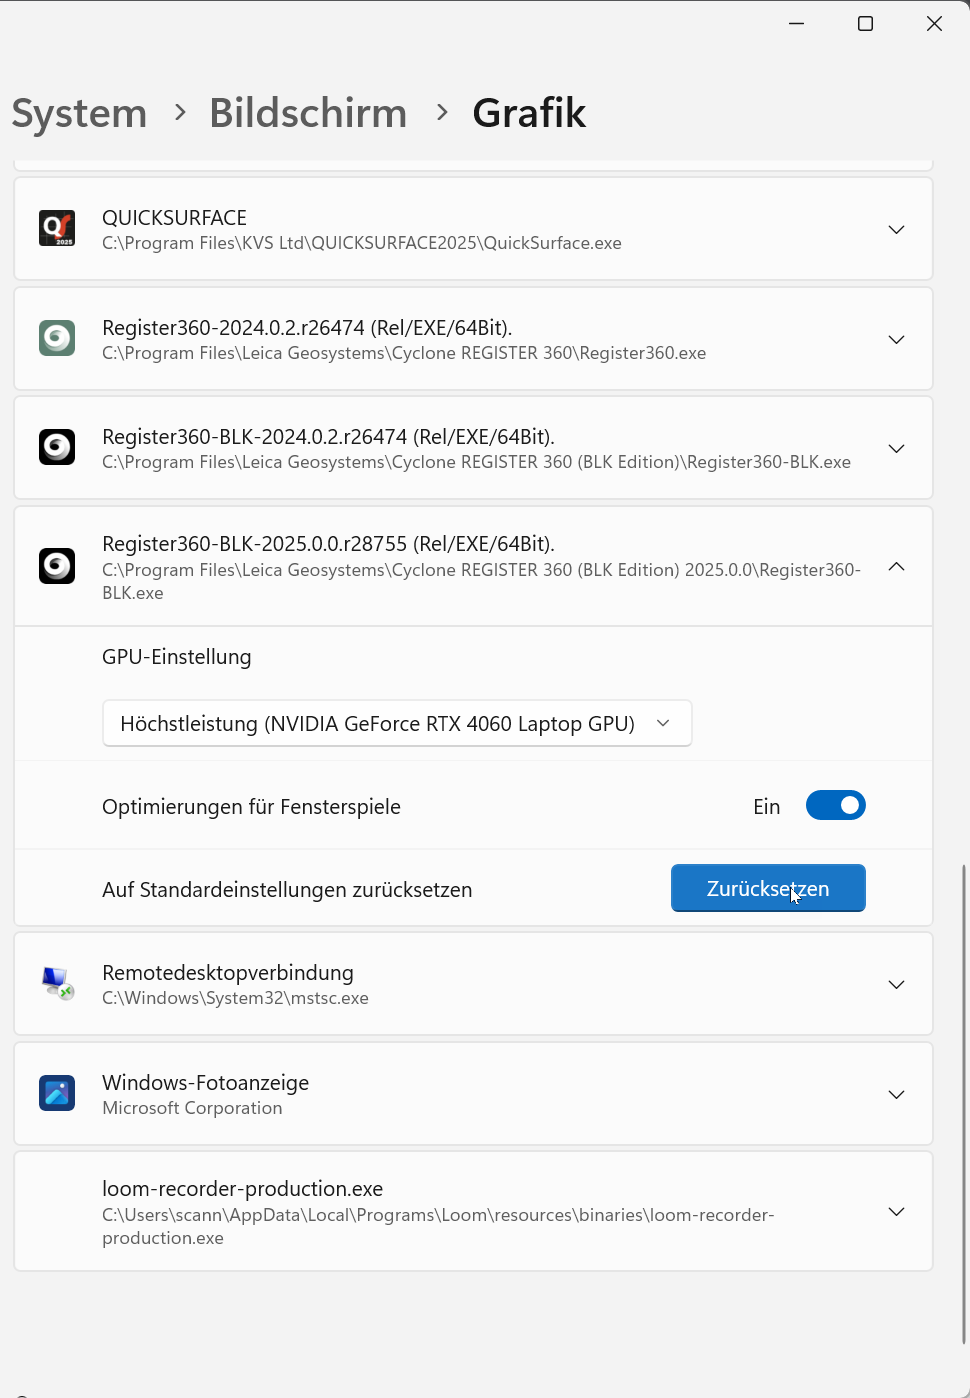The height and width of the screenshot is (1398, 970).
Task: Expand Windows-Fotoanzeige chevron
Action: pyautogui.click(x=897, y=1095)
